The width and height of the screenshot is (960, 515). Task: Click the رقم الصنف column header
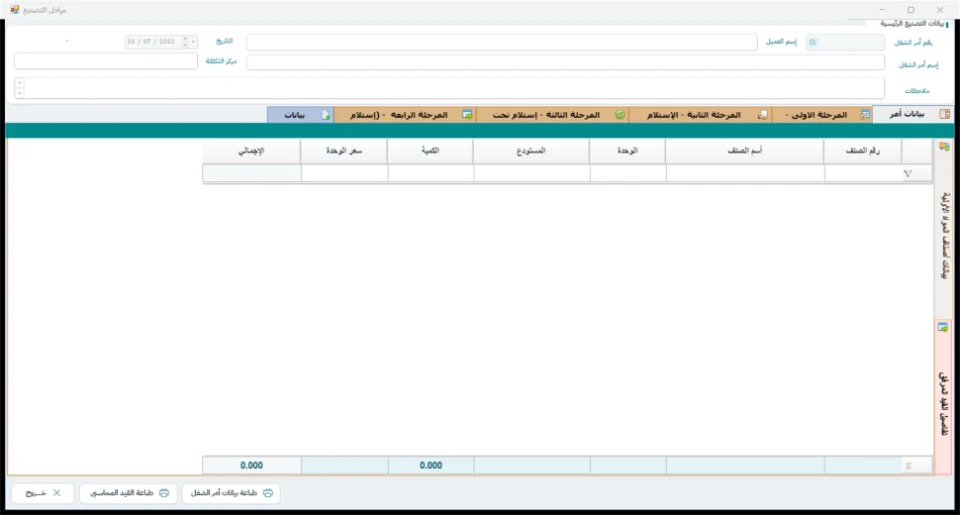click(863, 151)
